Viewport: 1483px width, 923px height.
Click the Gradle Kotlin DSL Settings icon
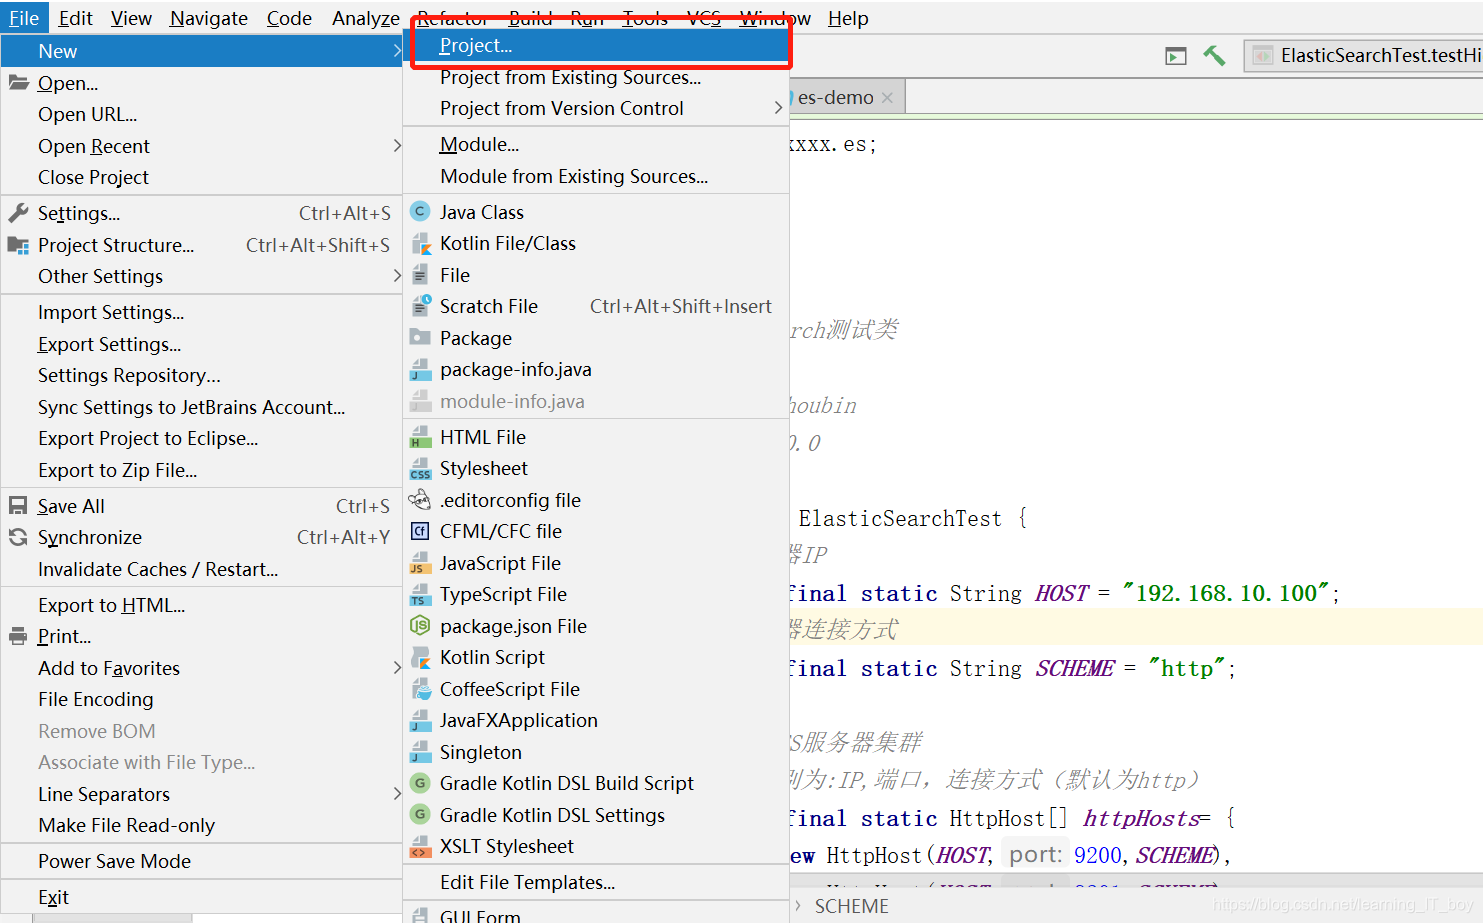421,815
